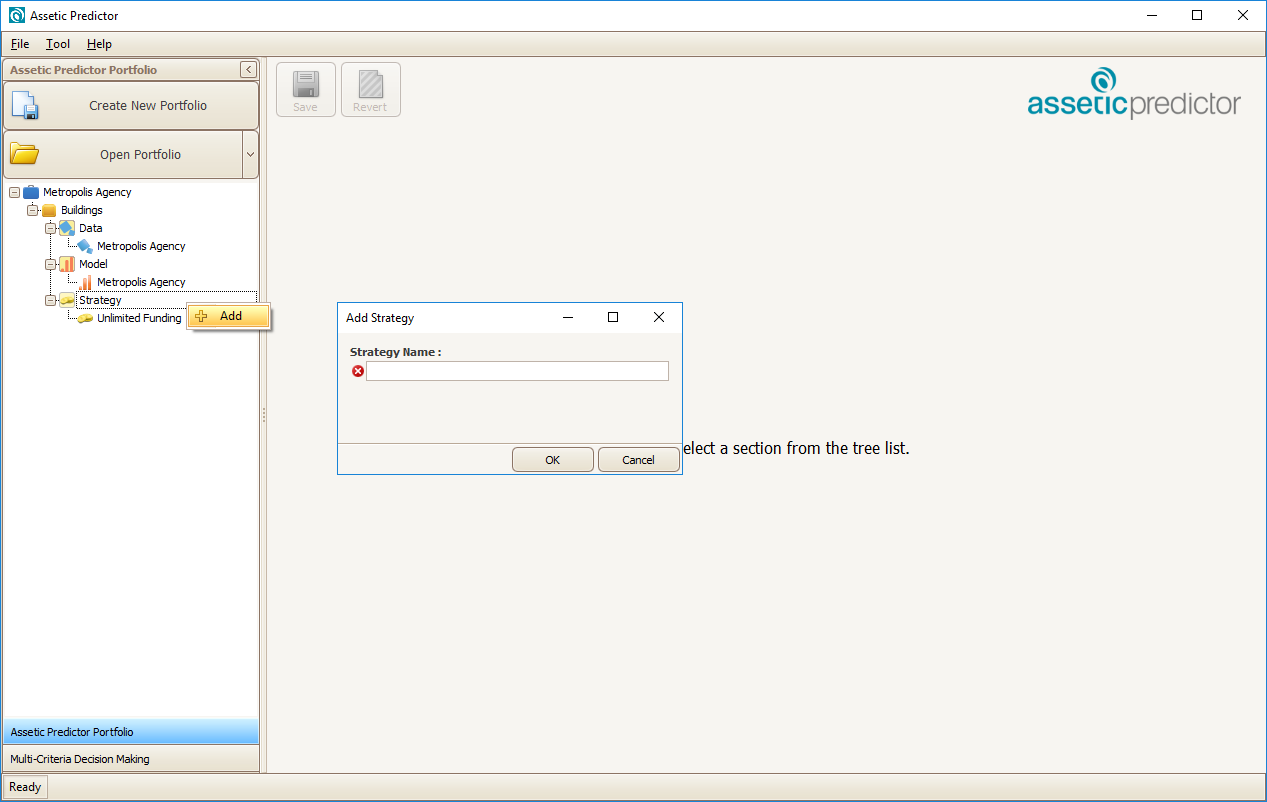Select the Model tree item label
This screenshot has width=1267, height=802.
pyautogui.click(x=94, y=264)
